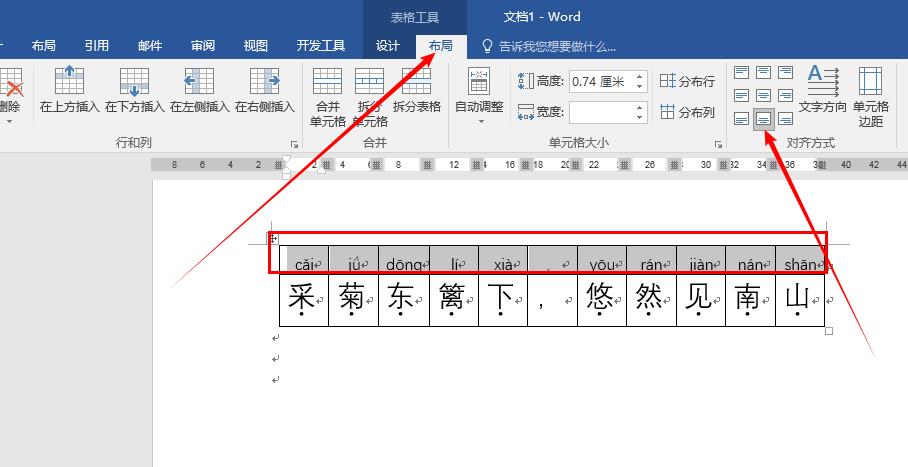Click the Split Cells (拆分单元格) icon
The height and width of the screenshot is (467, 908).
369,81
